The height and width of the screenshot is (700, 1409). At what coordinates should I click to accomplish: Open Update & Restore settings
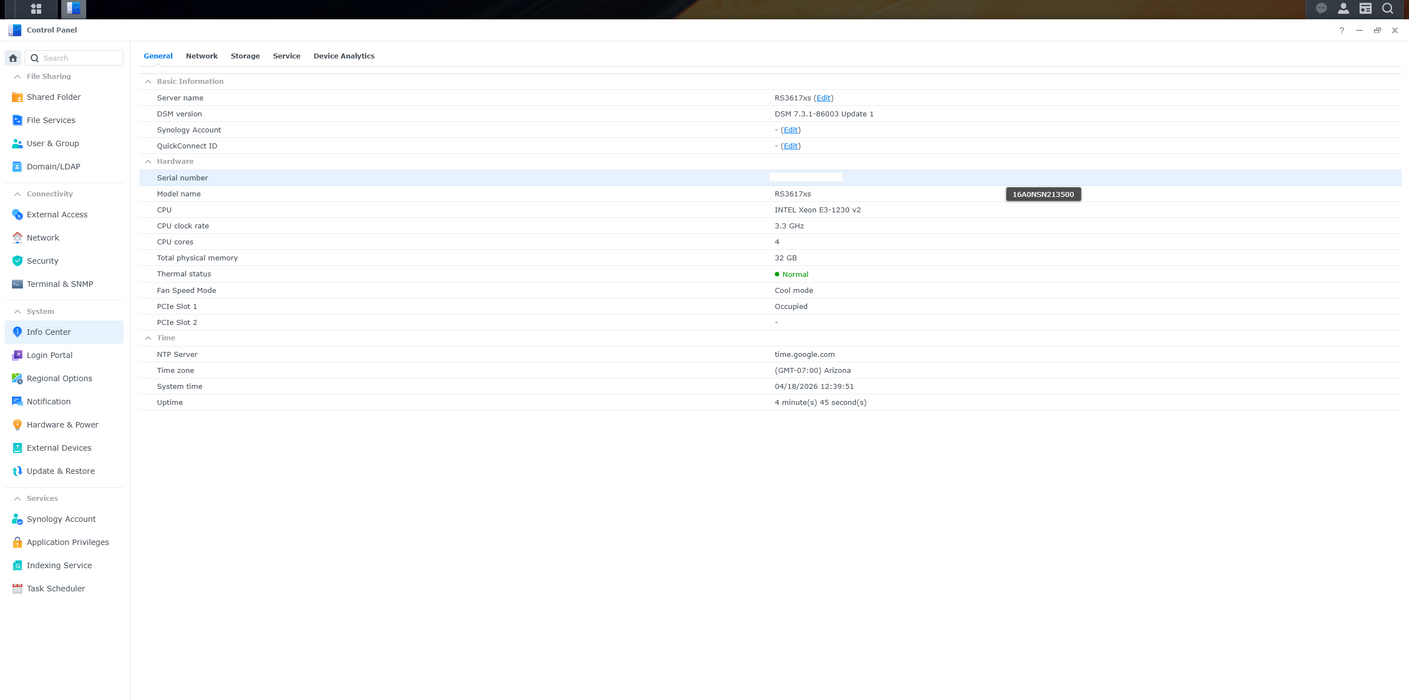point(60,471)
